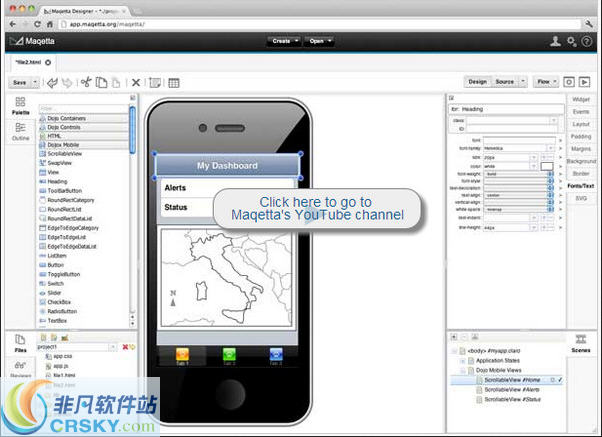Select ScrollableView #Status in scenes tree
Screen dimensions: 602x437
click(x=512, y=399)
